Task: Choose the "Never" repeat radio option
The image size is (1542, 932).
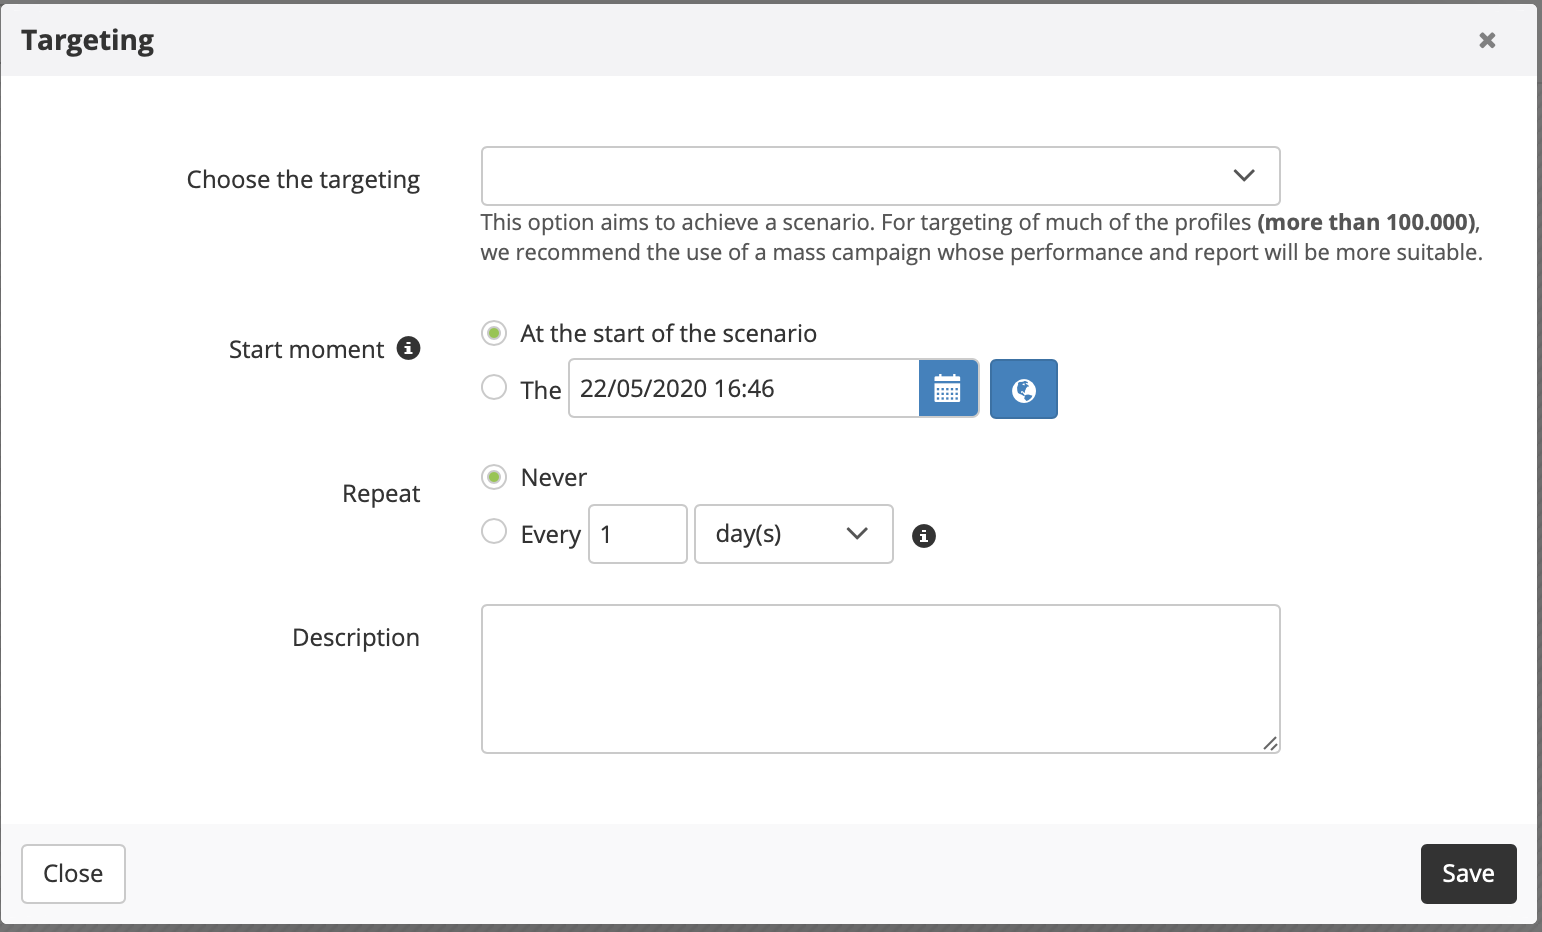Action: tap(494, 477)
